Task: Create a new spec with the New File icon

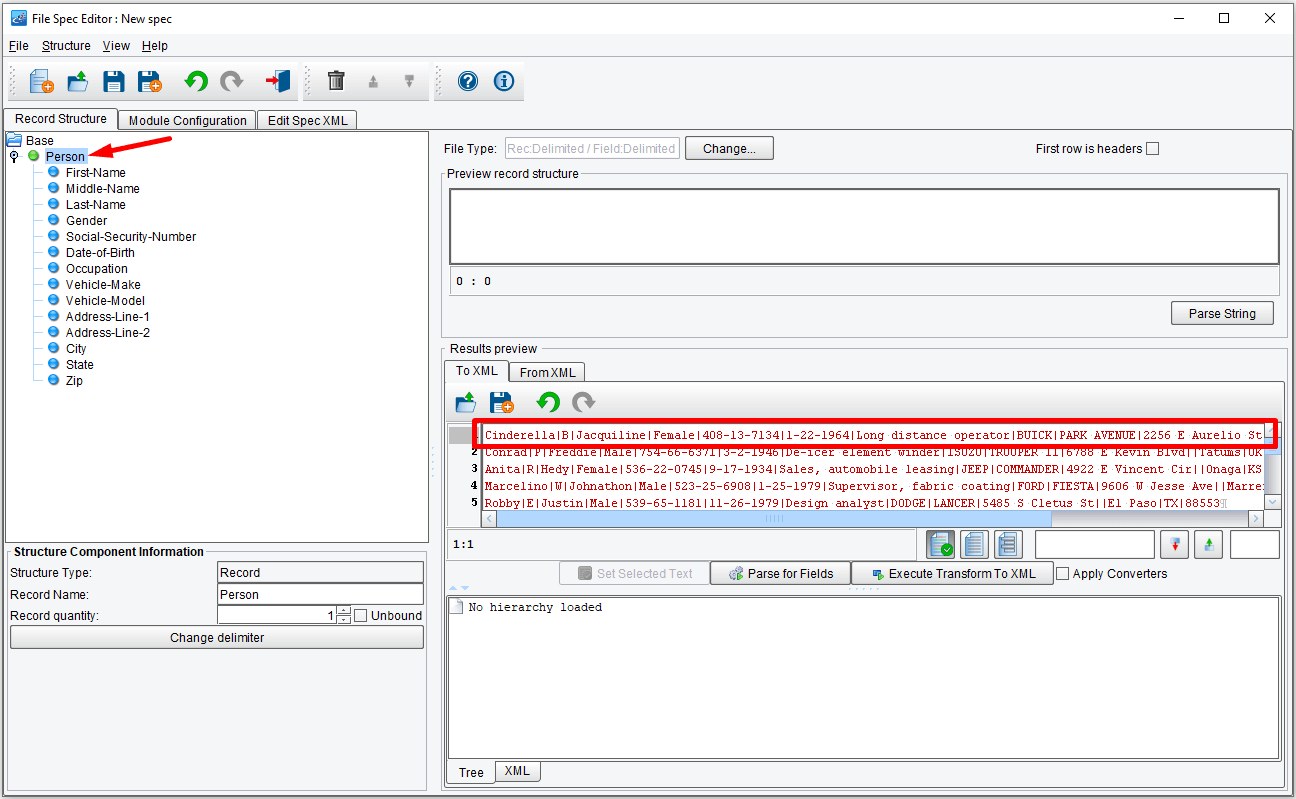Action: click(41, 81)
